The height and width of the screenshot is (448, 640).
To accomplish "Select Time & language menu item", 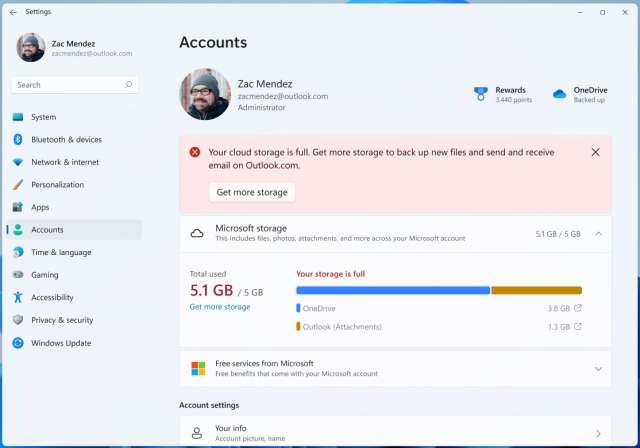I will [61, 252].
